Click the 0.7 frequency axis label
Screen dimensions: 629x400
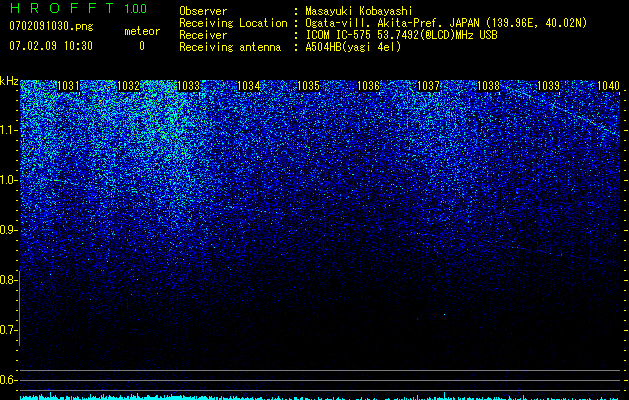tap(8, 330)
